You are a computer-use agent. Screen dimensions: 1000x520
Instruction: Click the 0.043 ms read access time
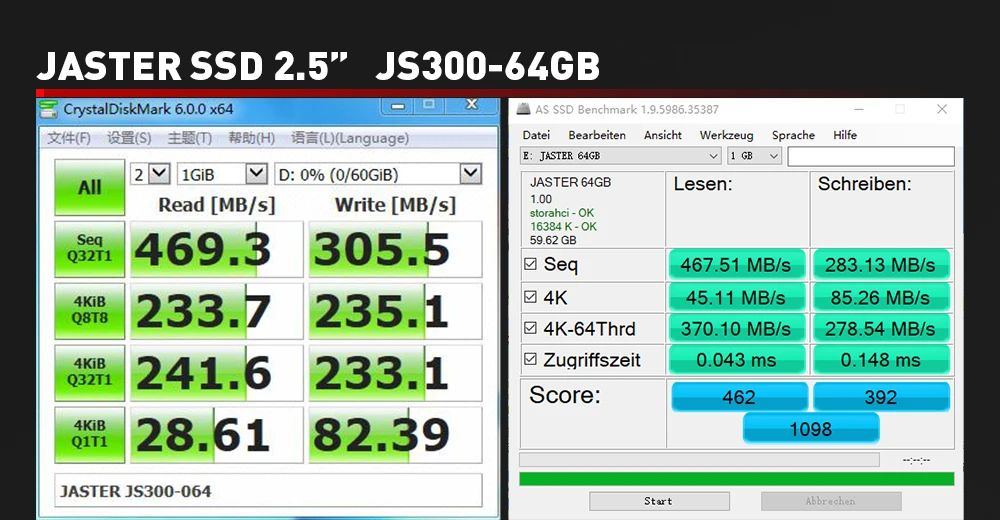point(737,360)
